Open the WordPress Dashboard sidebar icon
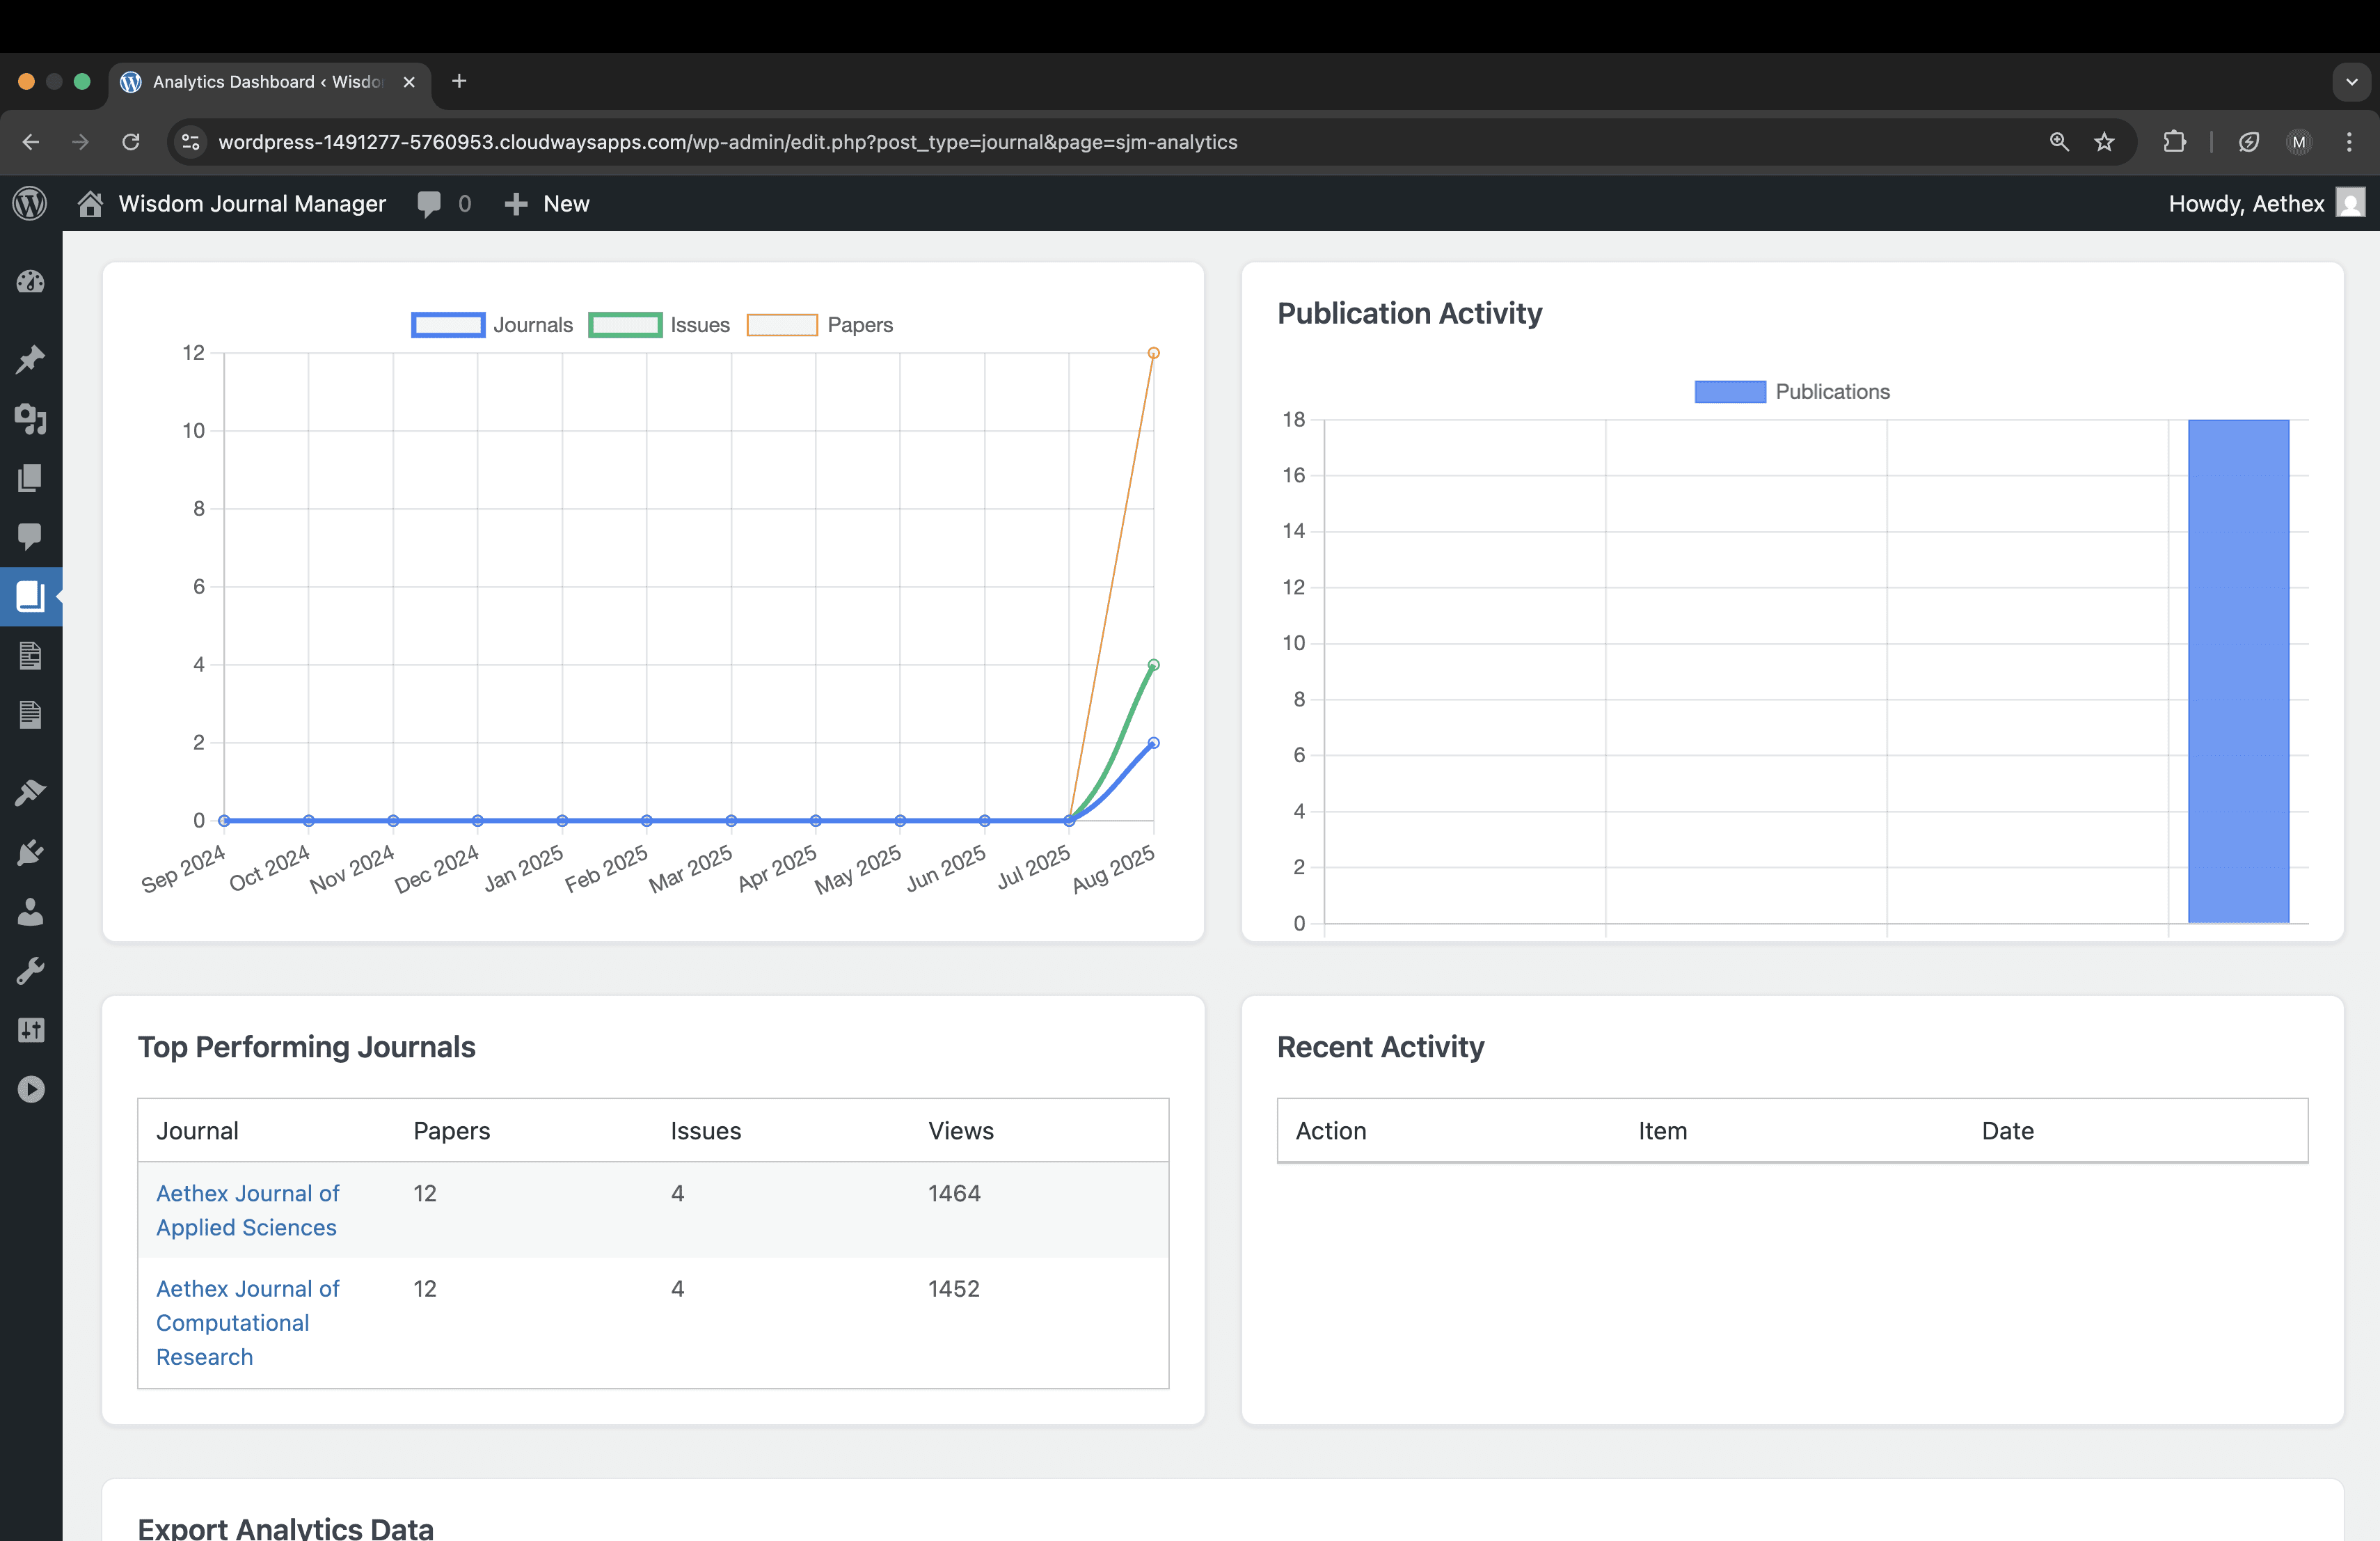Screen dimensions: 2380x1541 [30, 282]
